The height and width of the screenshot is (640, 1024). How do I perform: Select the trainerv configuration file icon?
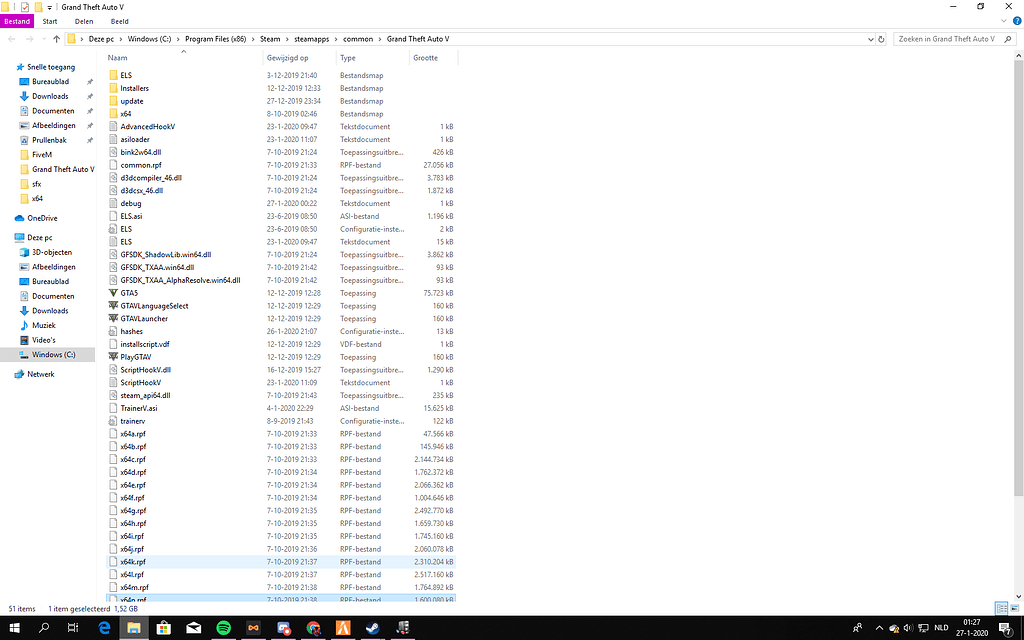(x=114, y=421)
